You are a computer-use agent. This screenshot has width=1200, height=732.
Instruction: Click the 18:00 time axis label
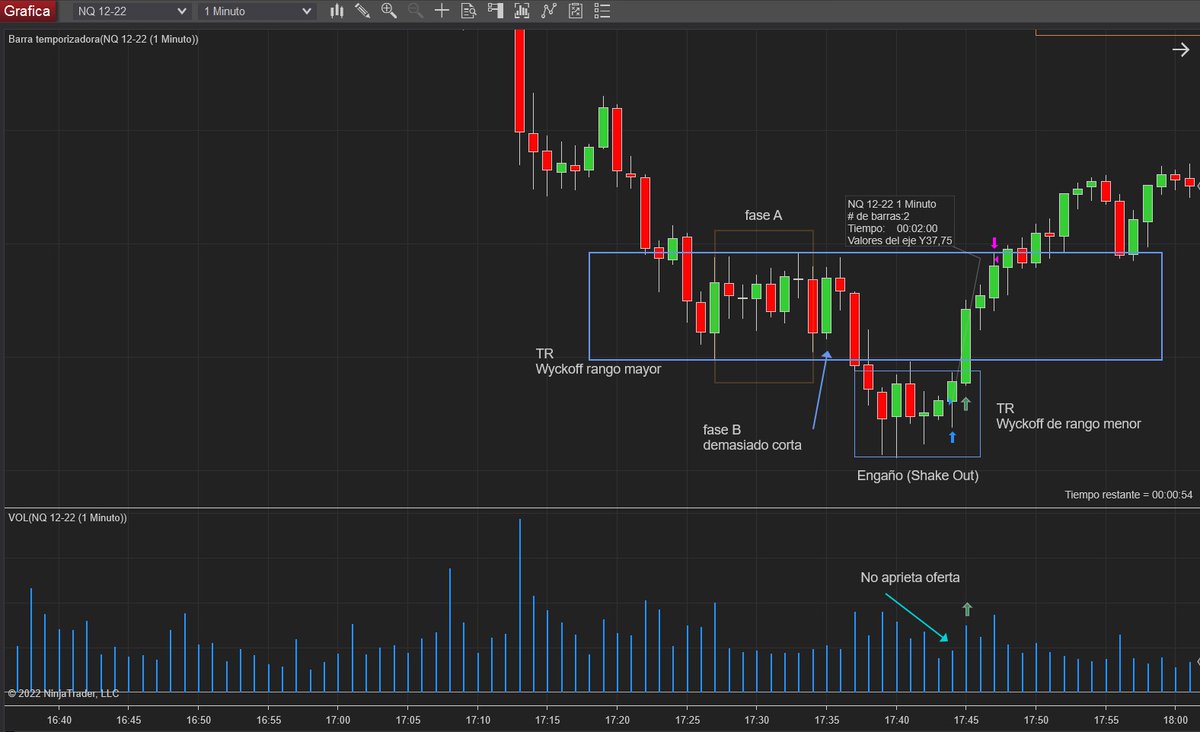point(1176,719)
